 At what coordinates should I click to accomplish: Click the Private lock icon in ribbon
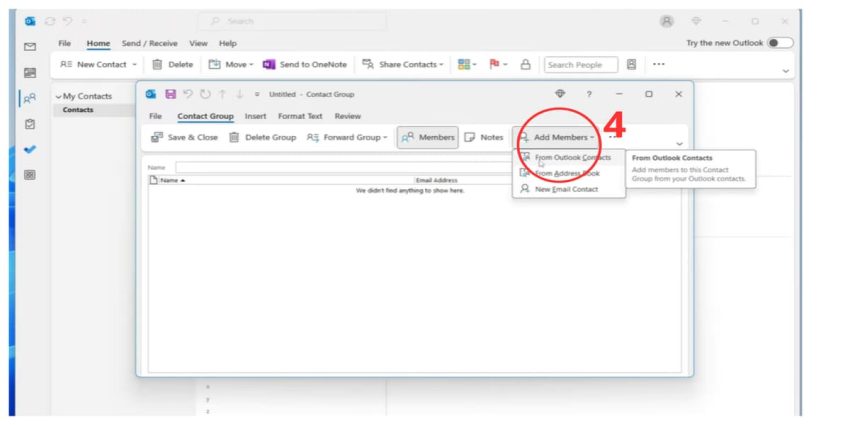click(525, 65)
